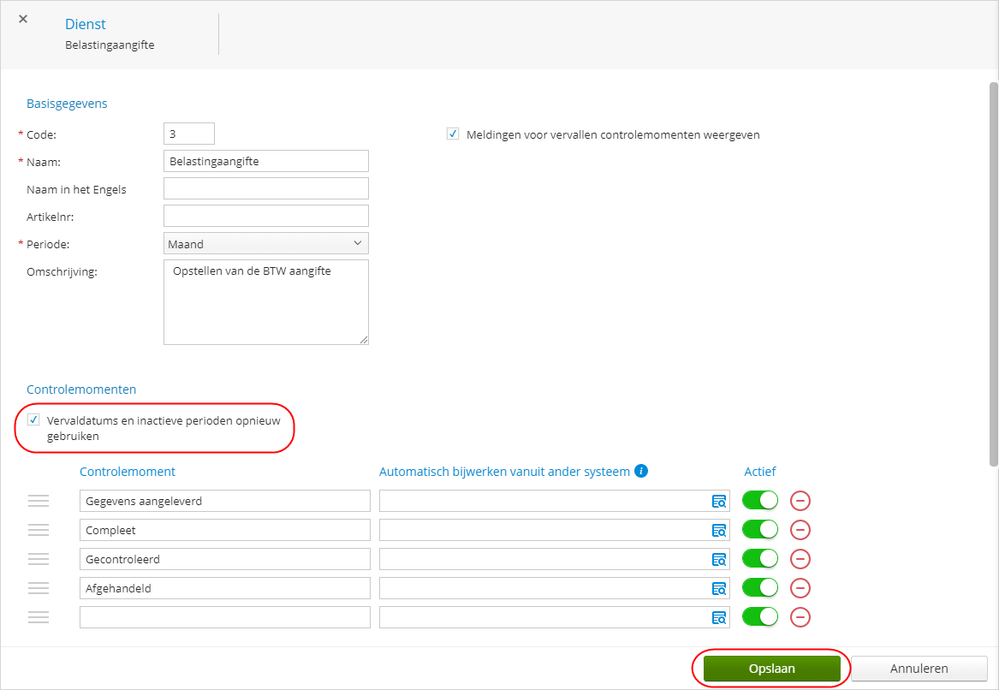Click the Controlemomenten section heading

point(81,389)
